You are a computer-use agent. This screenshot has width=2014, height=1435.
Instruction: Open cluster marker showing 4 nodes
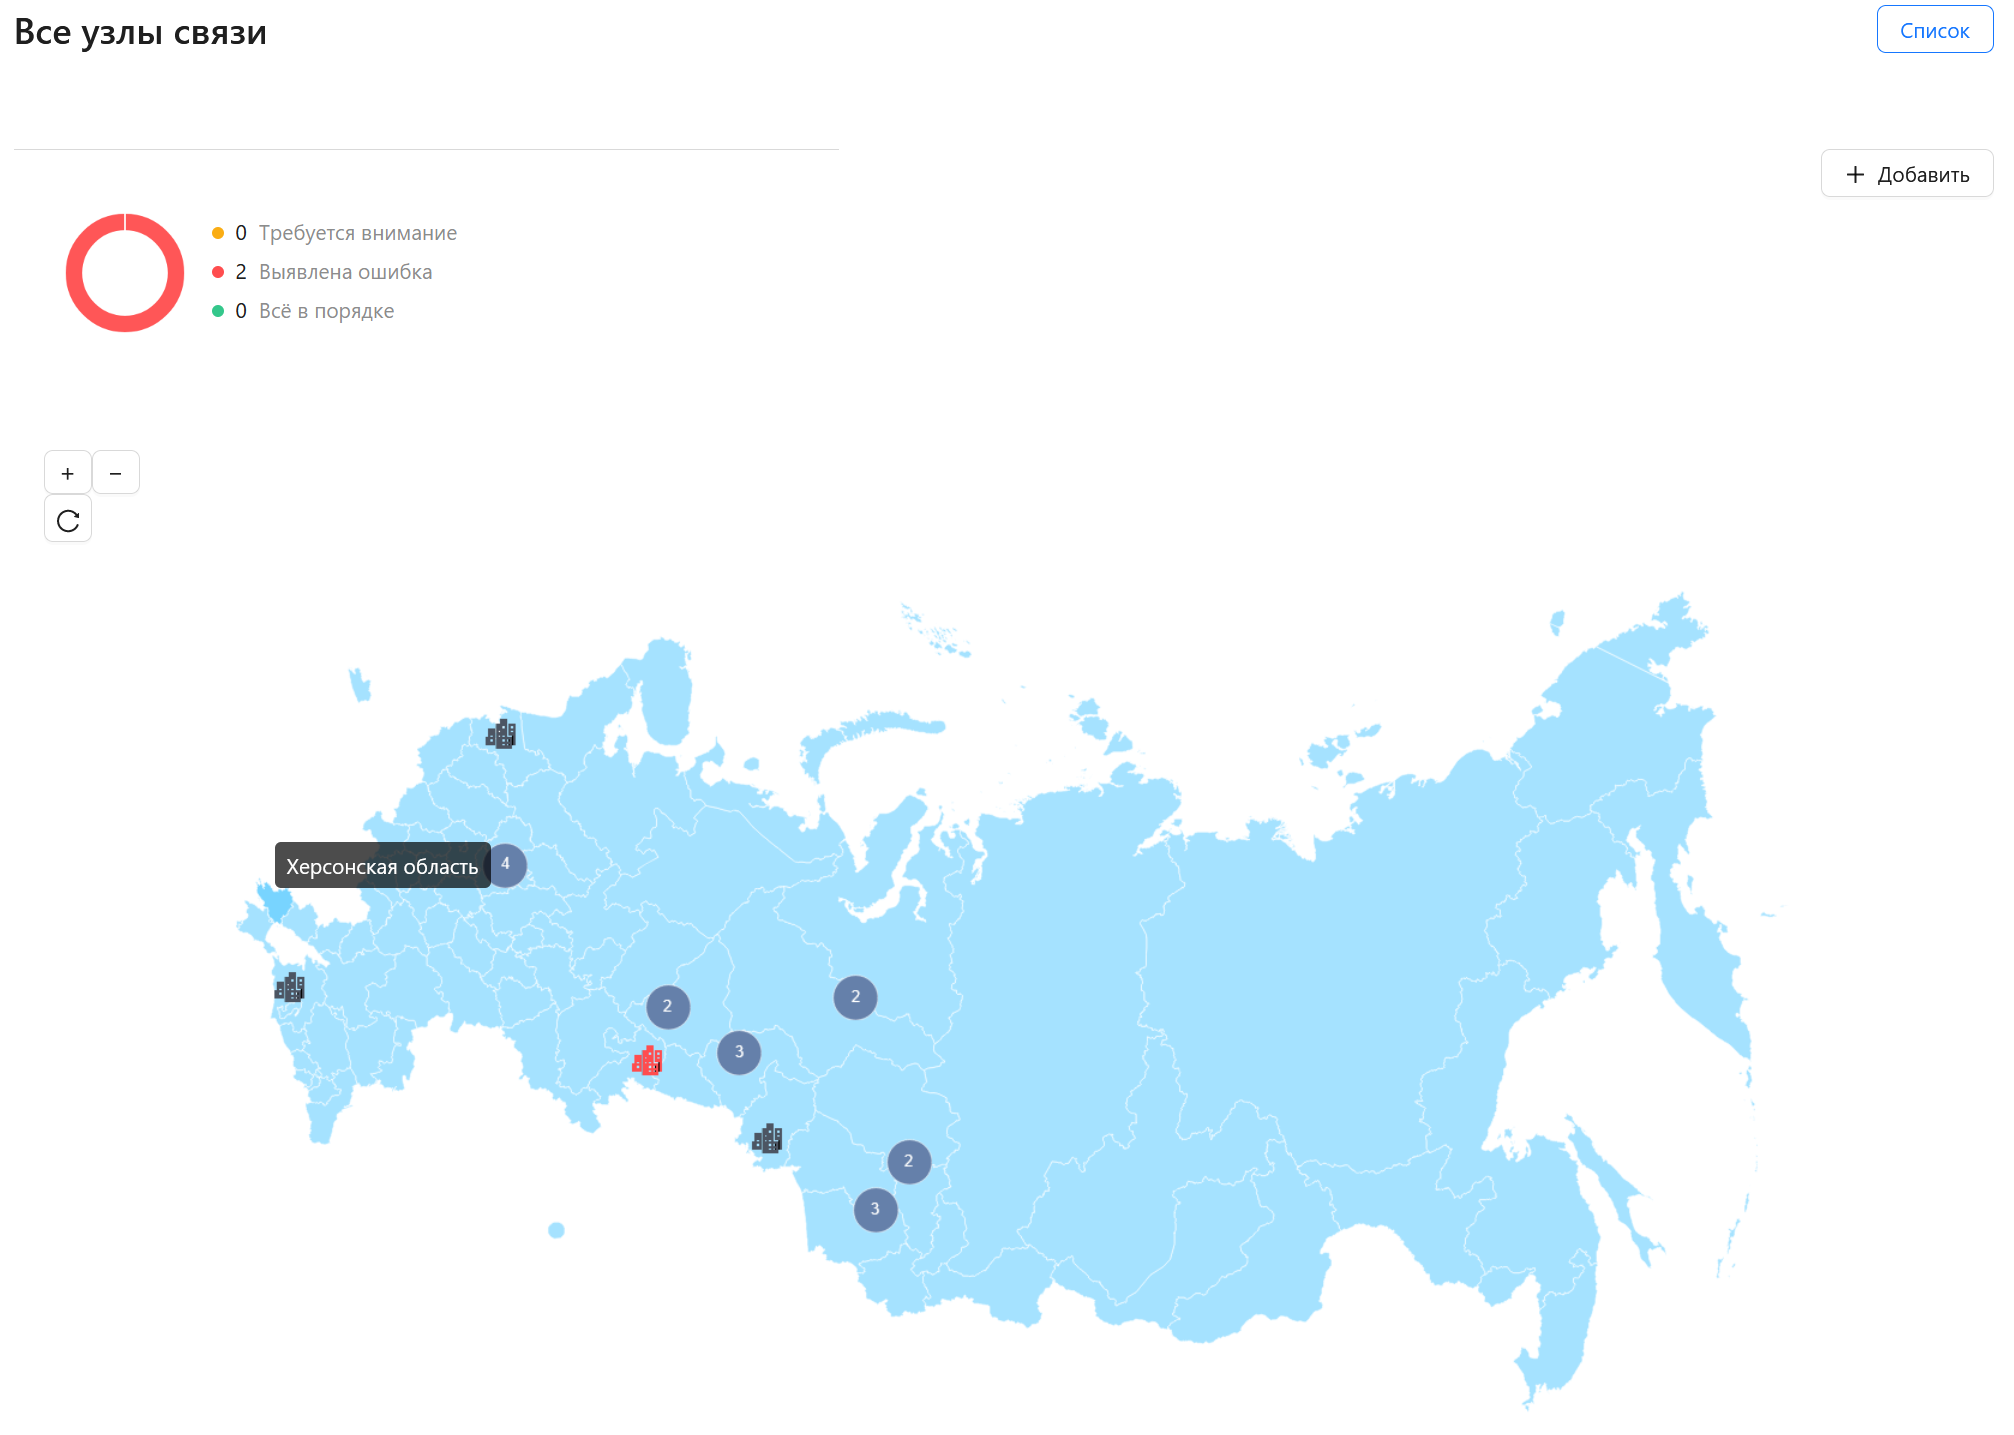pos(506,864)
